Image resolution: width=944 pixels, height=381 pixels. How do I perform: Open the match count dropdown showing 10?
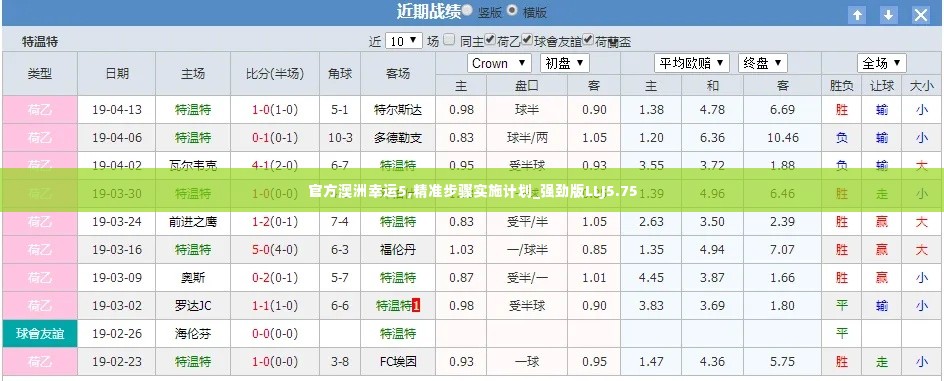pos(403,41)
